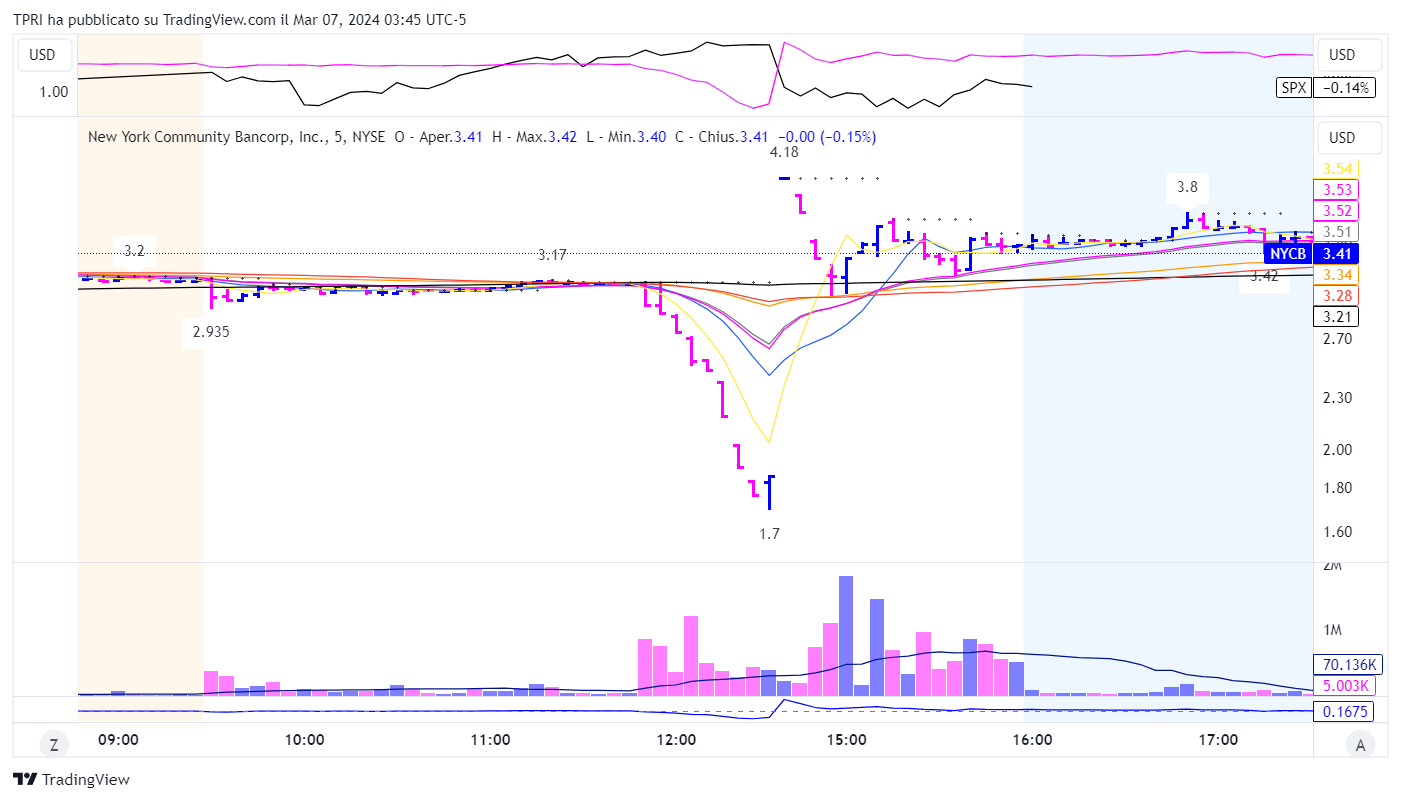Image resolution: width=1401 pixels, height=801 pixels.
Task: Click the blue NYCB symbol label
Action: [x=1290, y=254]
